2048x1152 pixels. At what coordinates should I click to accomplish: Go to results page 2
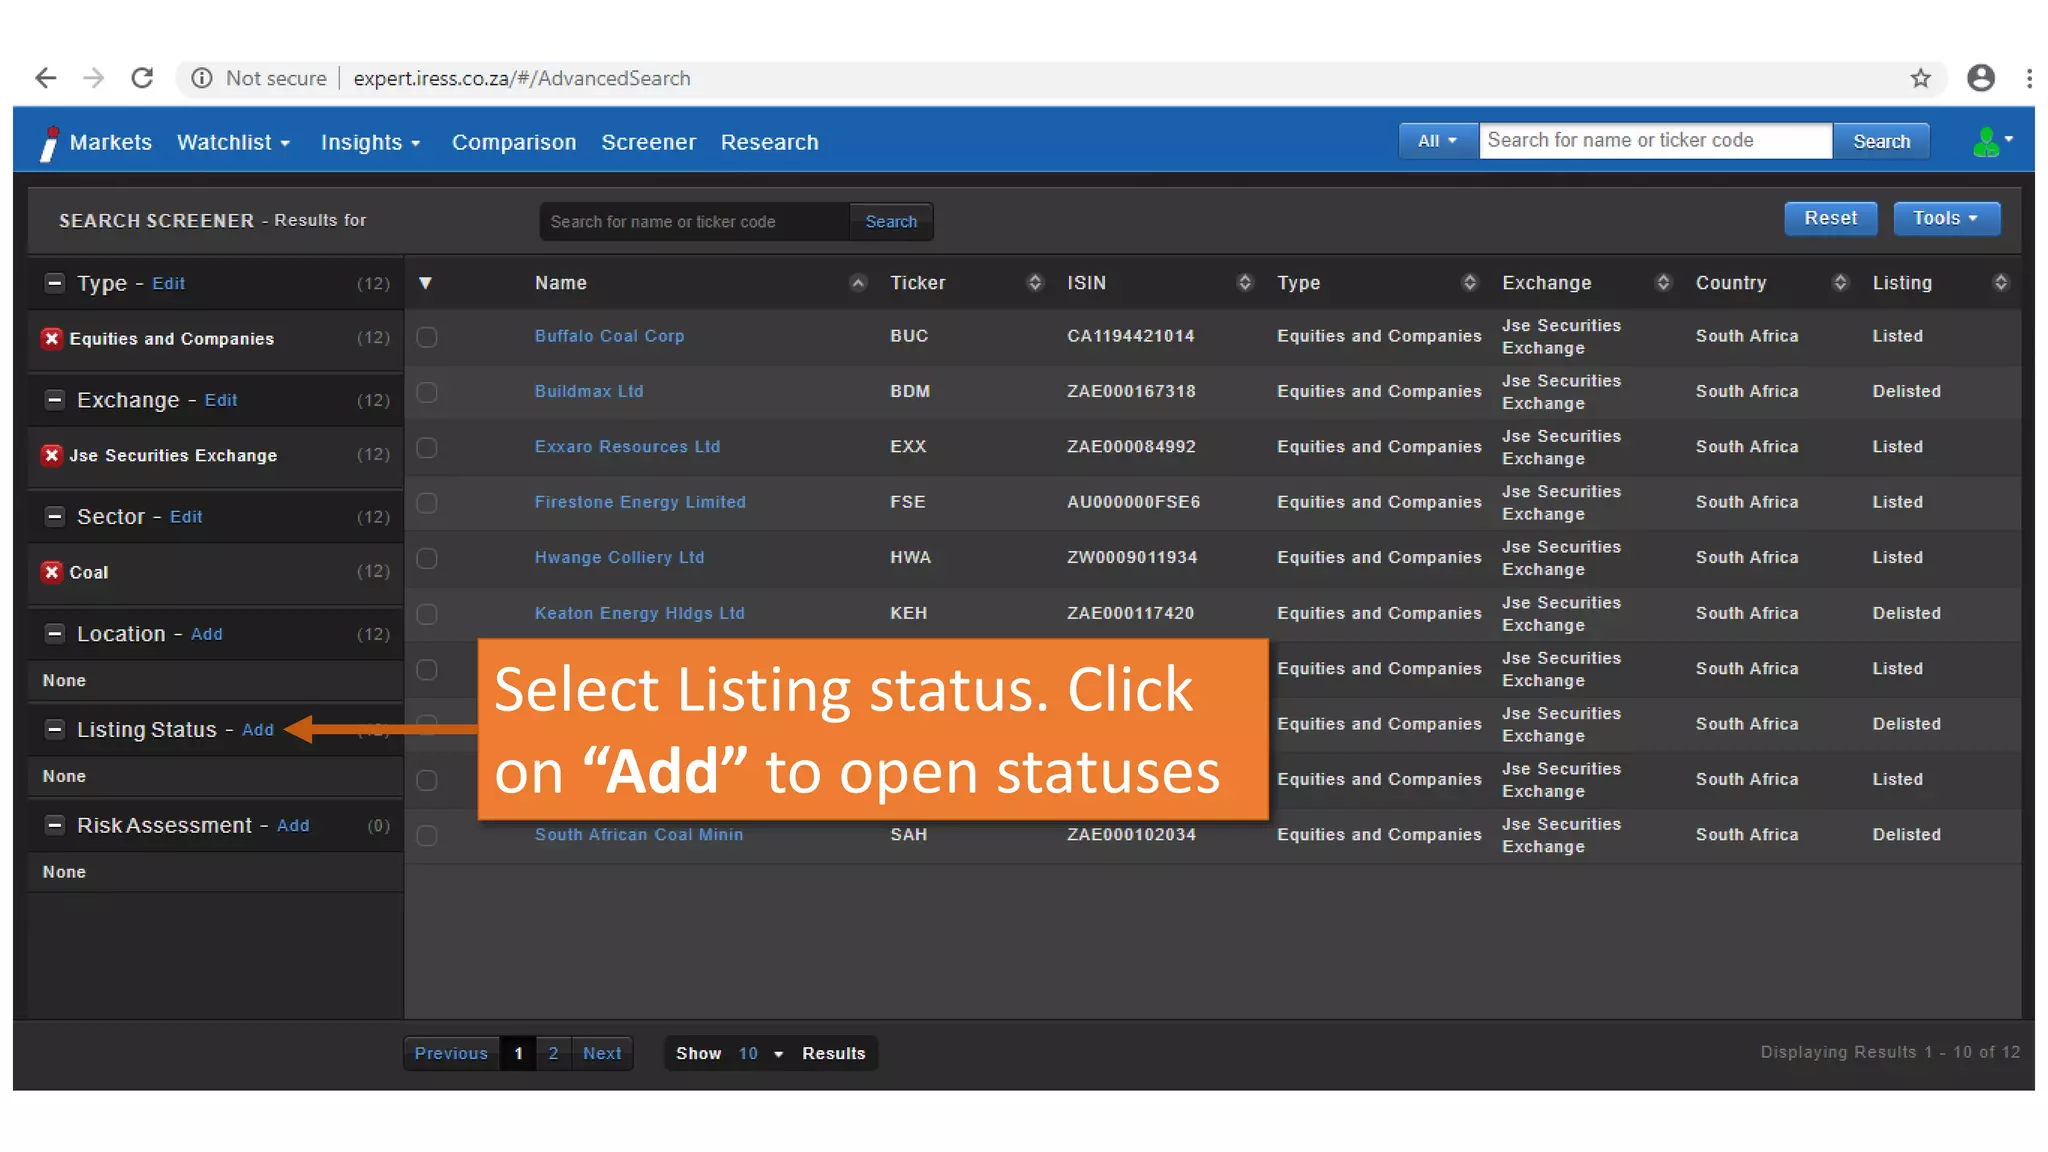tap(553, 1053)
